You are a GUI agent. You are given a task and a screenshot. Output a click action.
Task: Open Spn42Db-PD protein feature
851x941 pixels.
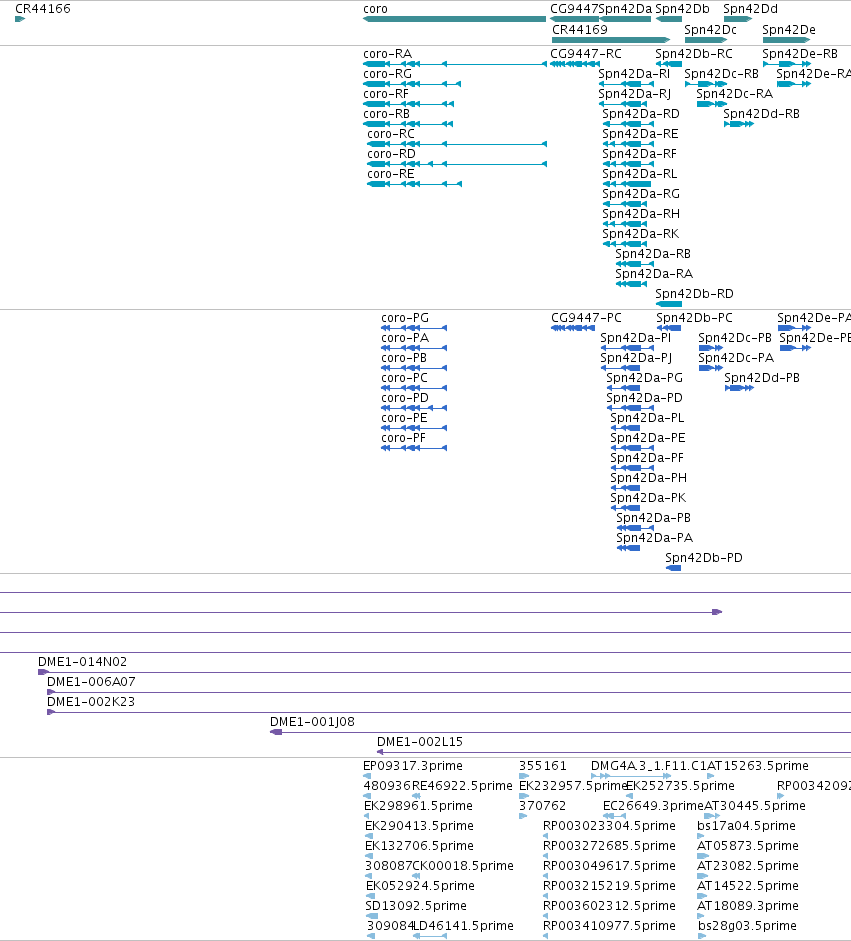pyautogui.click(x=673, y=568)
